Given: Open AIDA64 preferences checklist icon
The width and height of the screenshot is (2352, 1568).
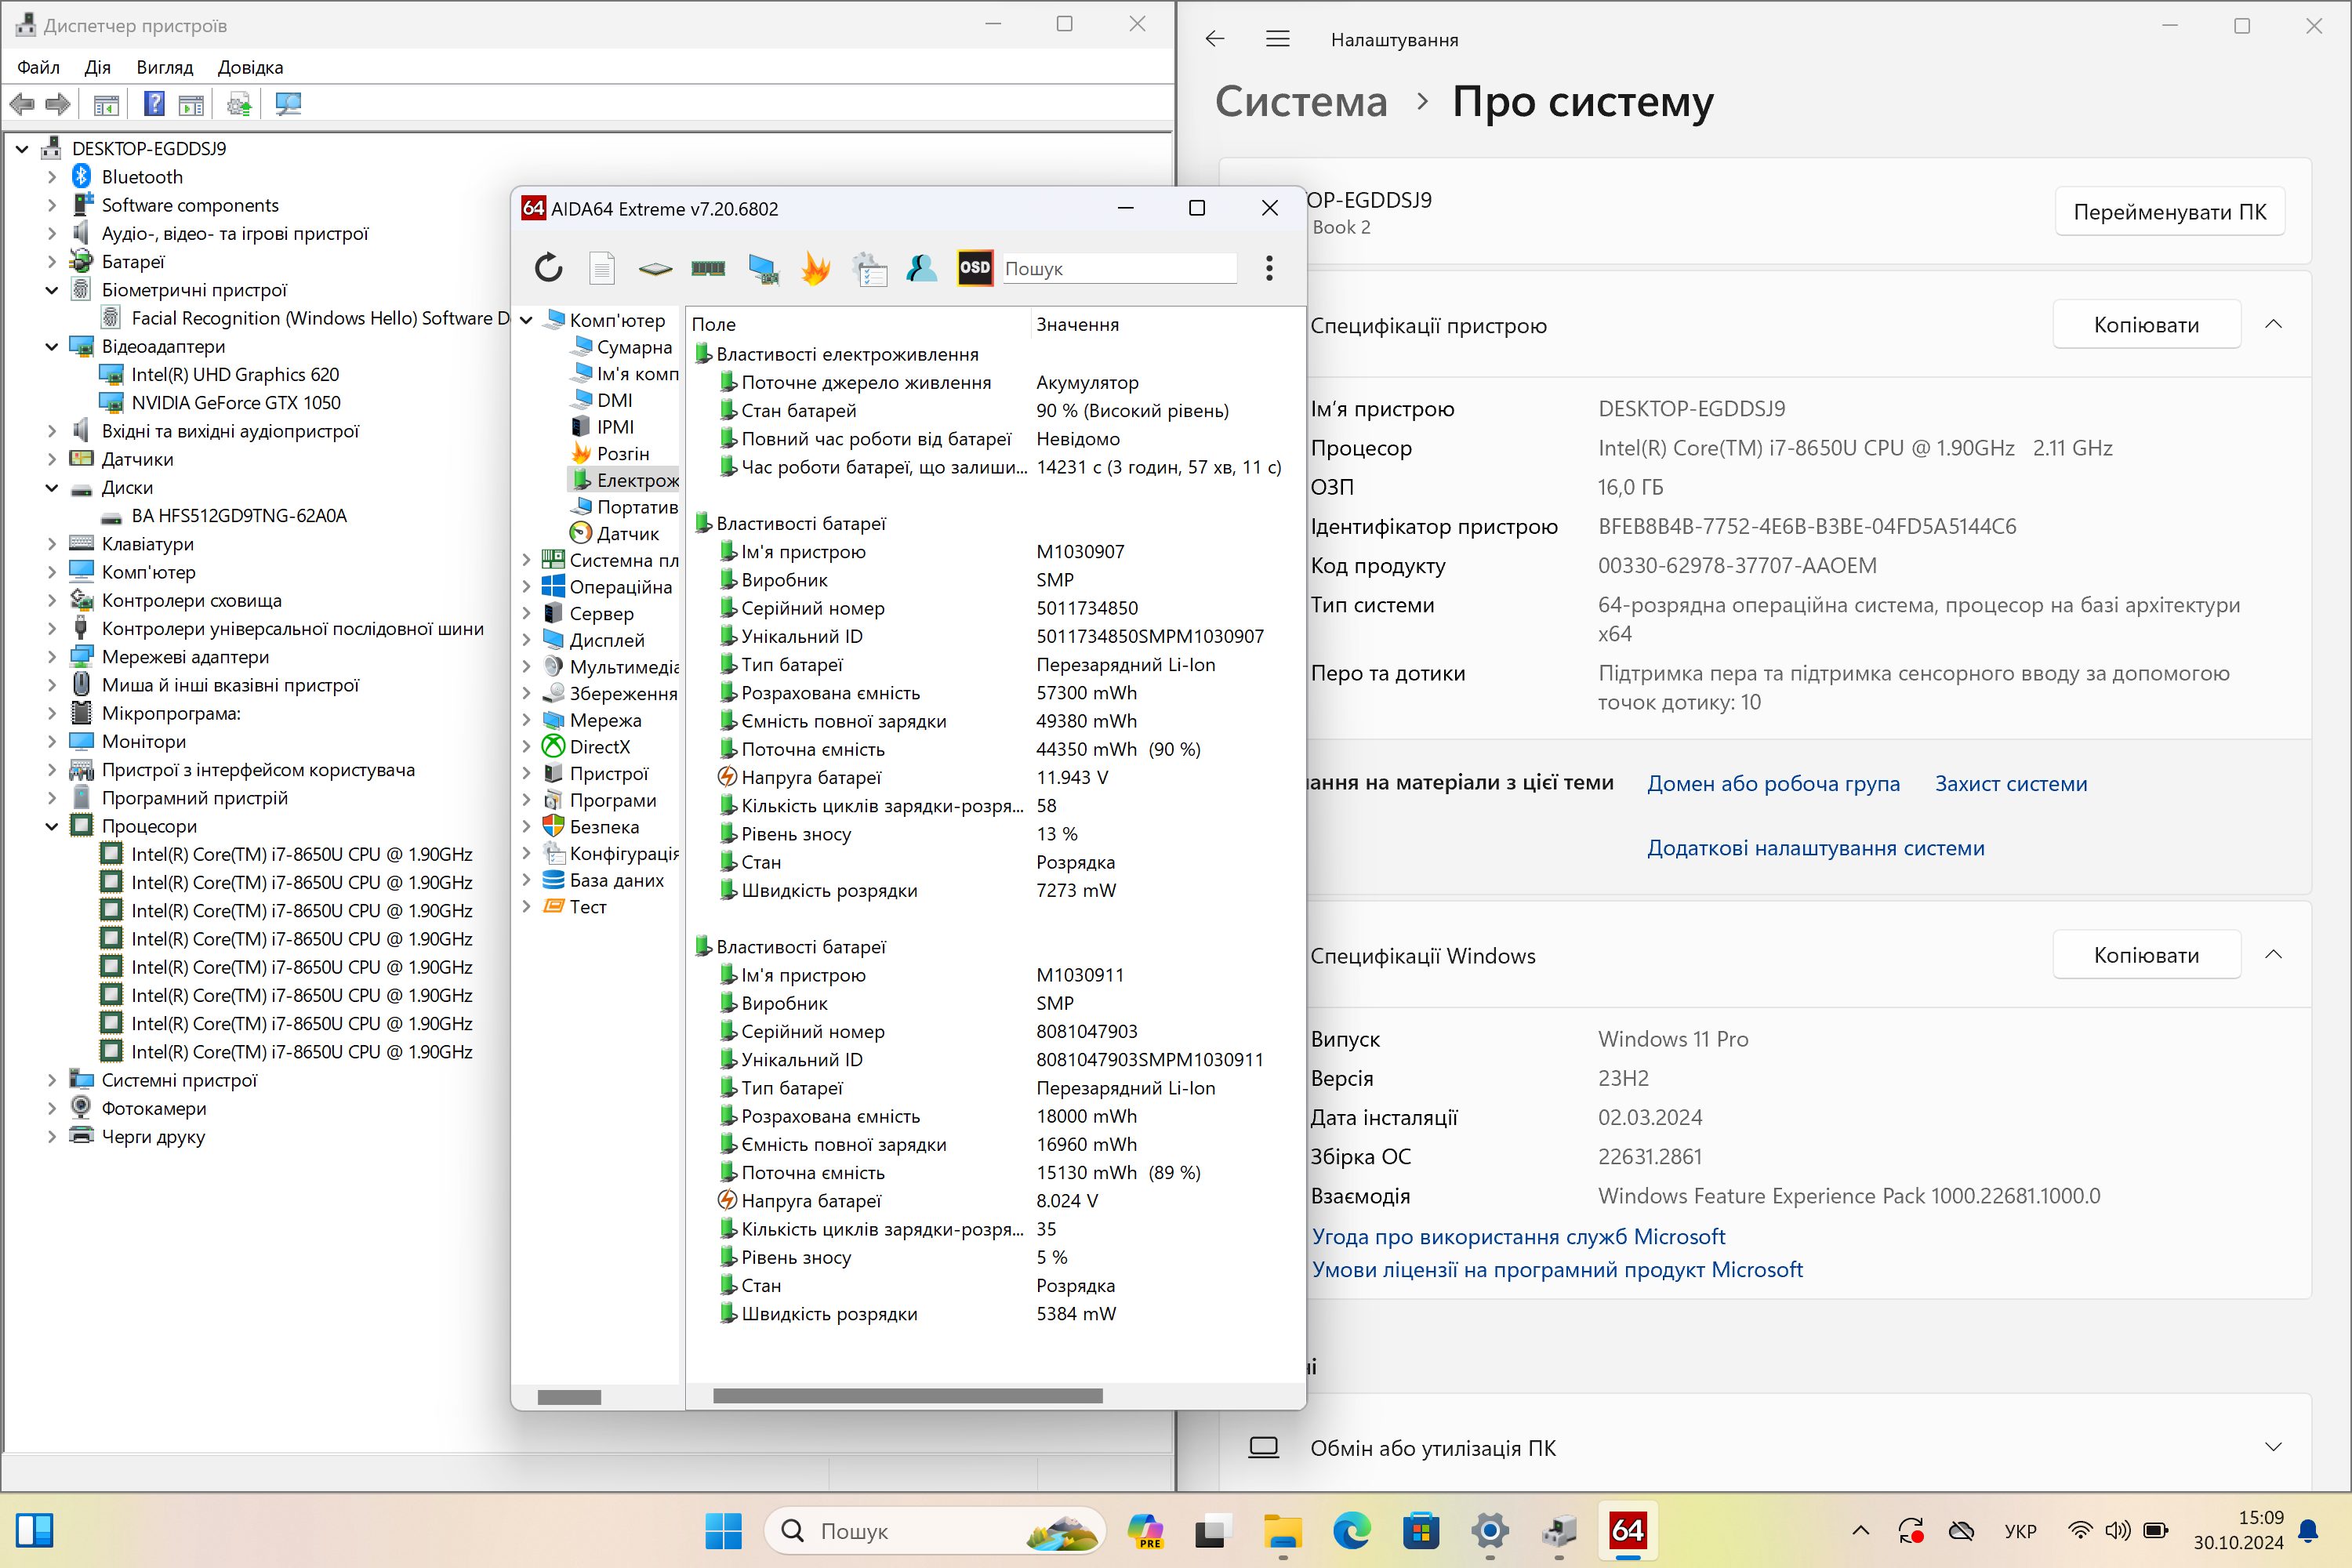Looking at the screenshot, I should click(869, 268).
